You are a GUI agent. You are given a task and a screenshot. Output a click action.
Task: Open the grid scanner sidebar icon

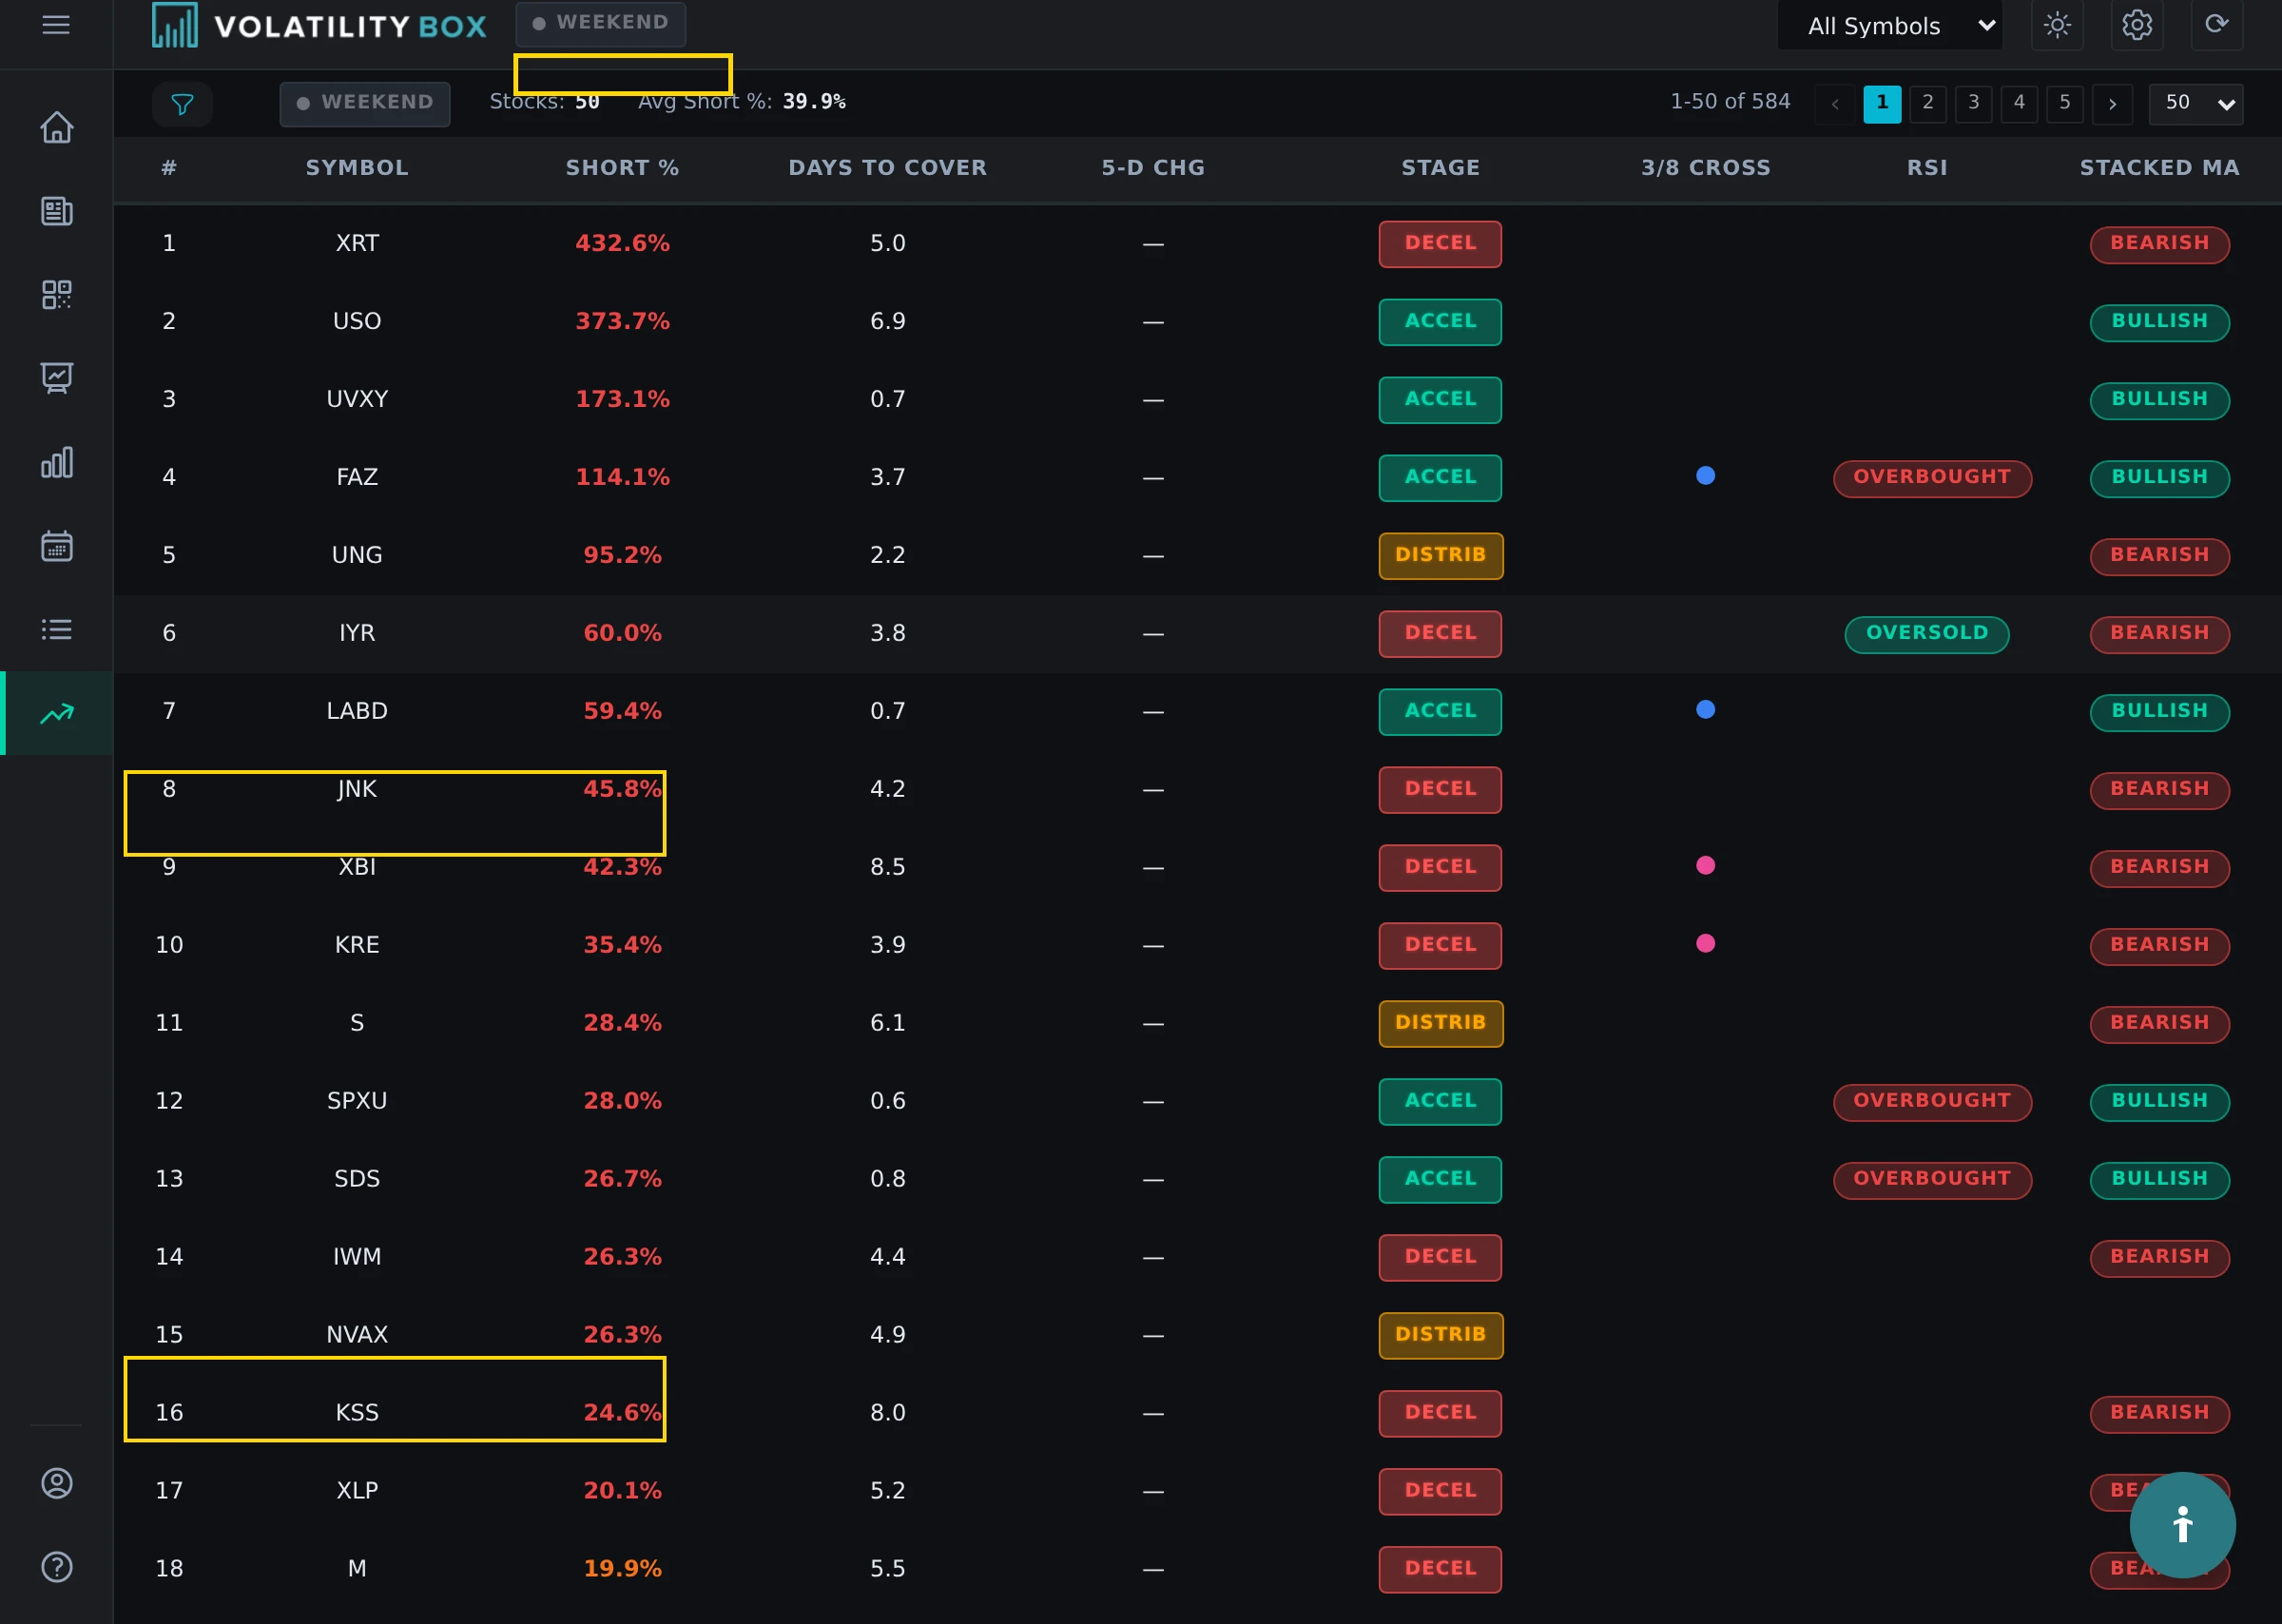tap(57, 295)
